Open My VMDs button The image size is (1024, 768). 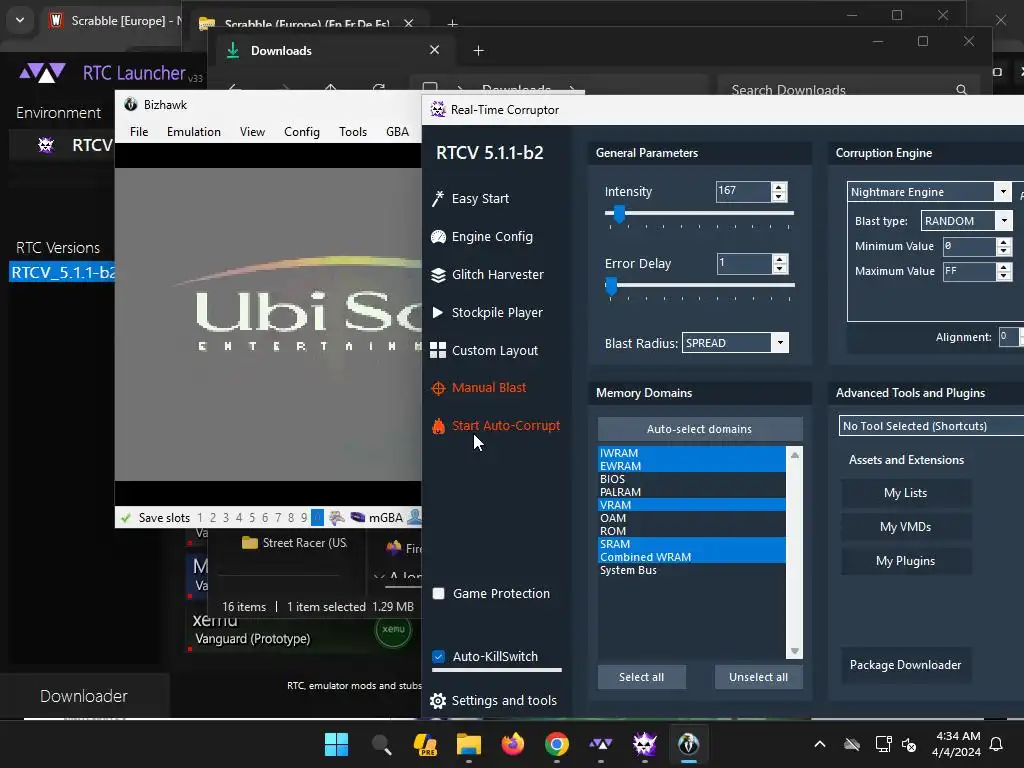pos(905,527)
